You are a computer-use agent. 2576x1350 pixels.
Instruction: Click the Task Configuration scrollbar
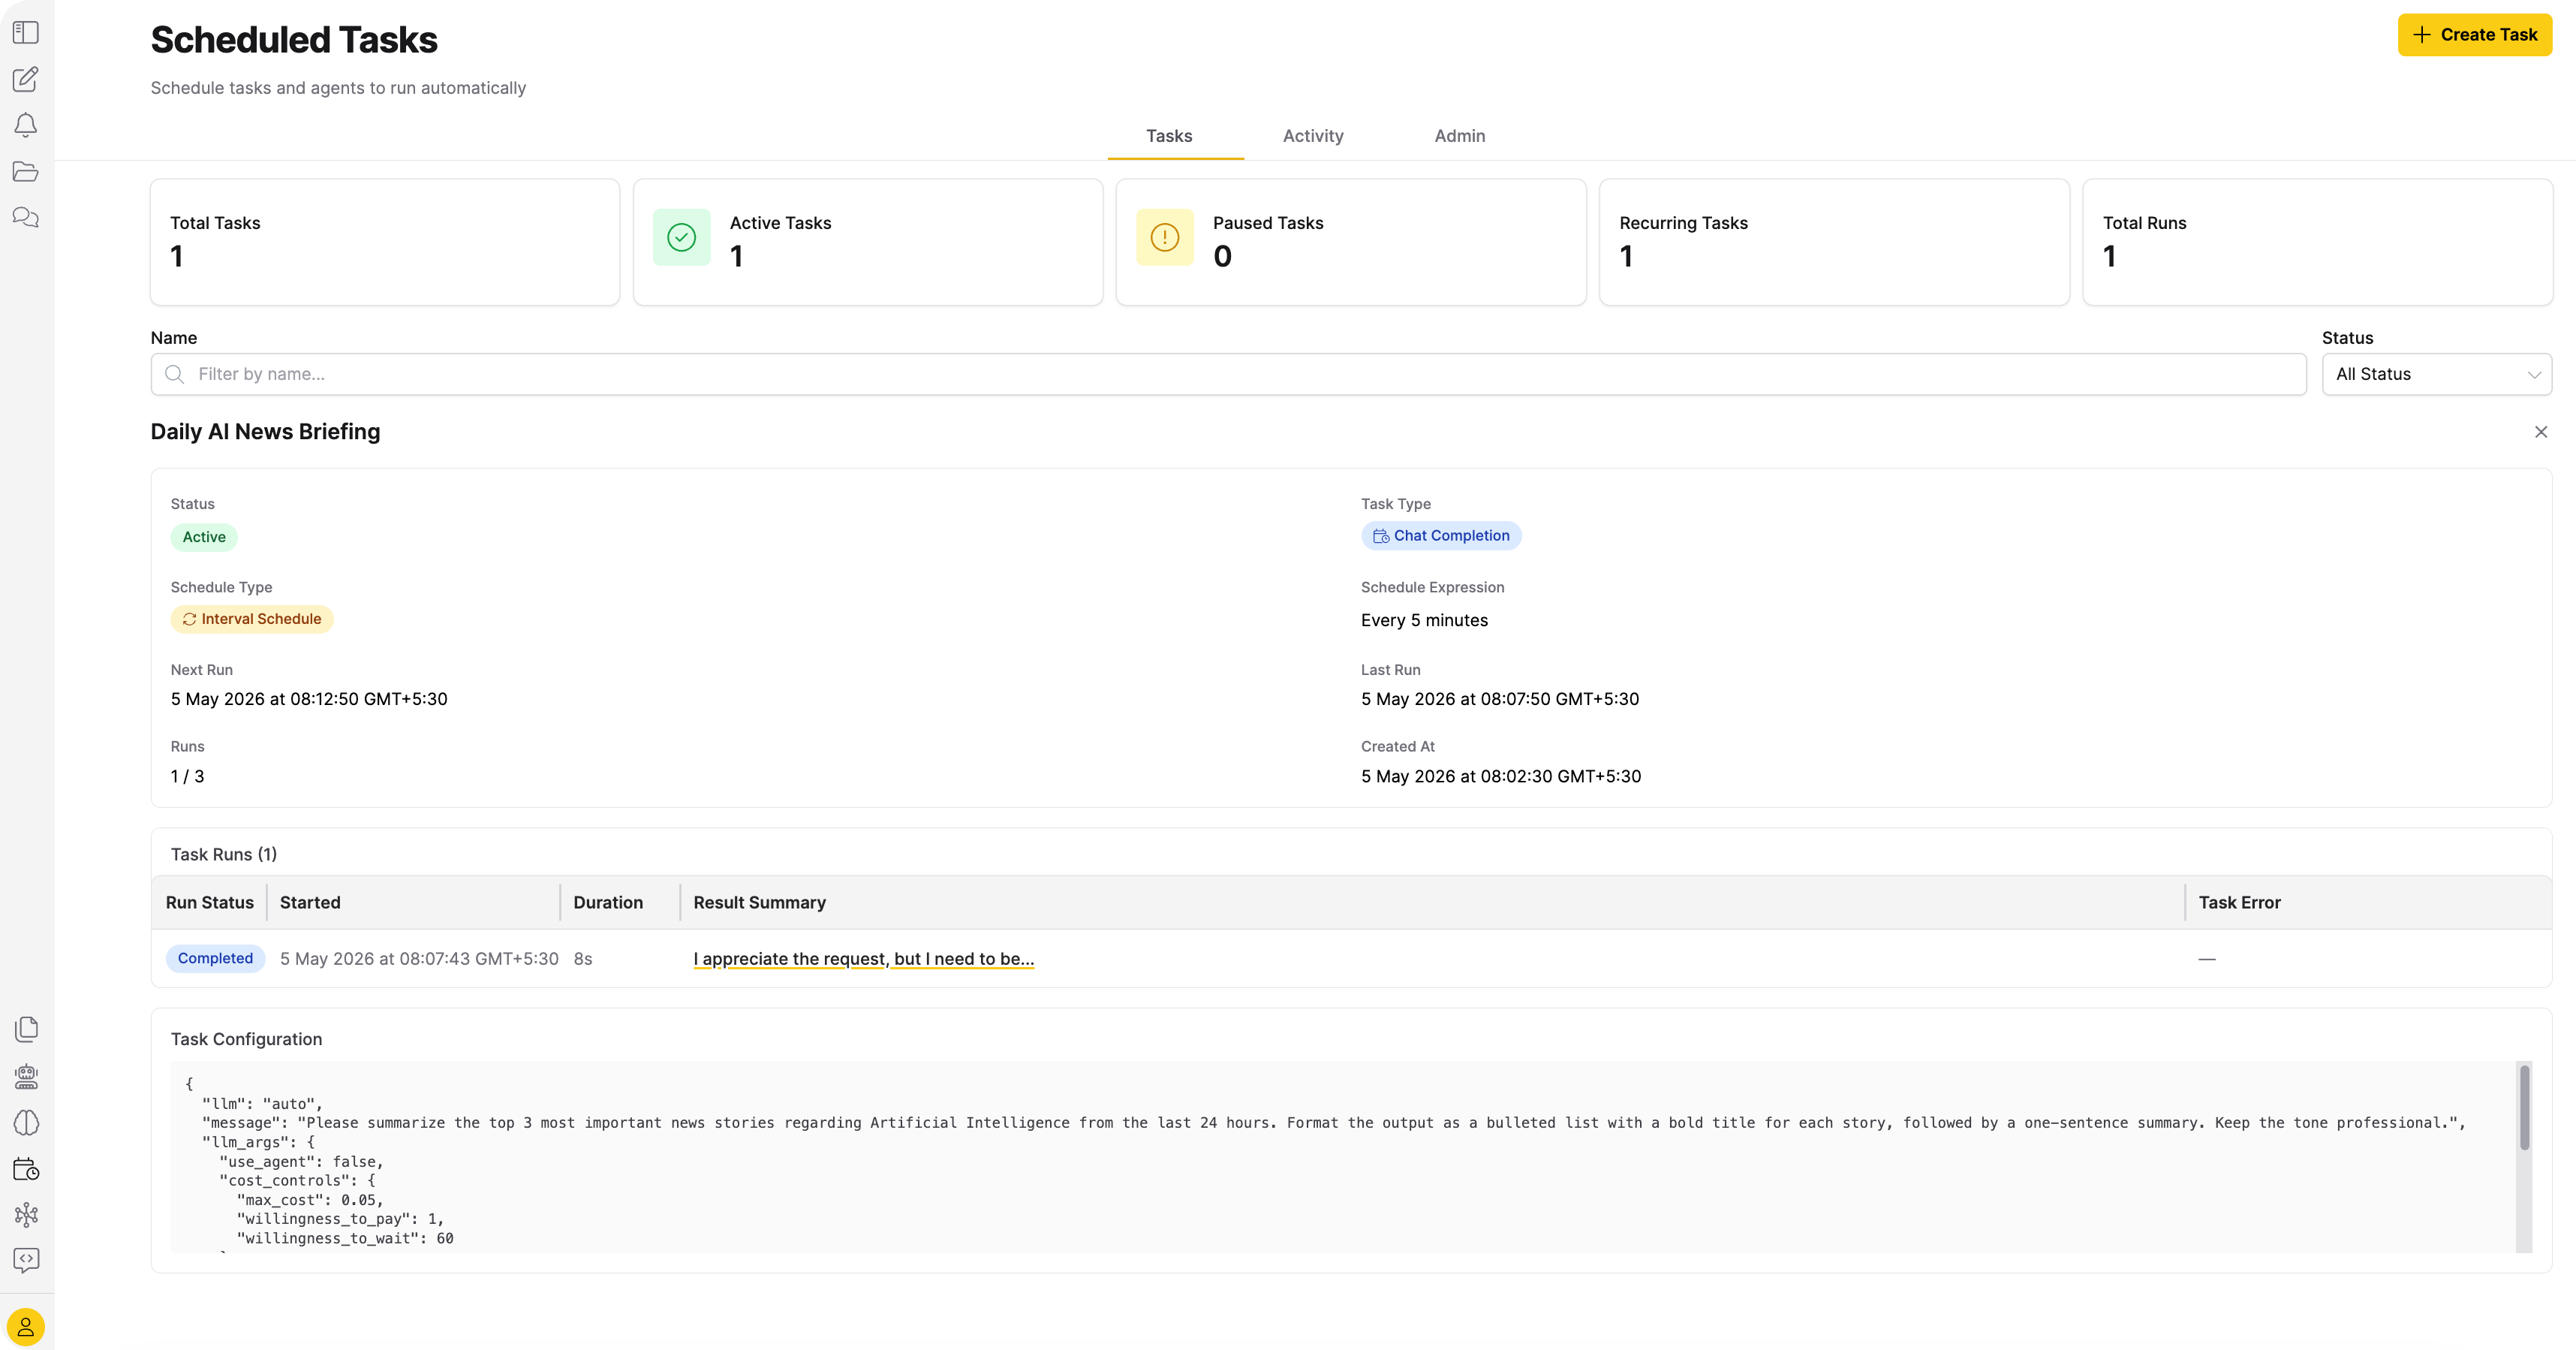[2524, 1108]
